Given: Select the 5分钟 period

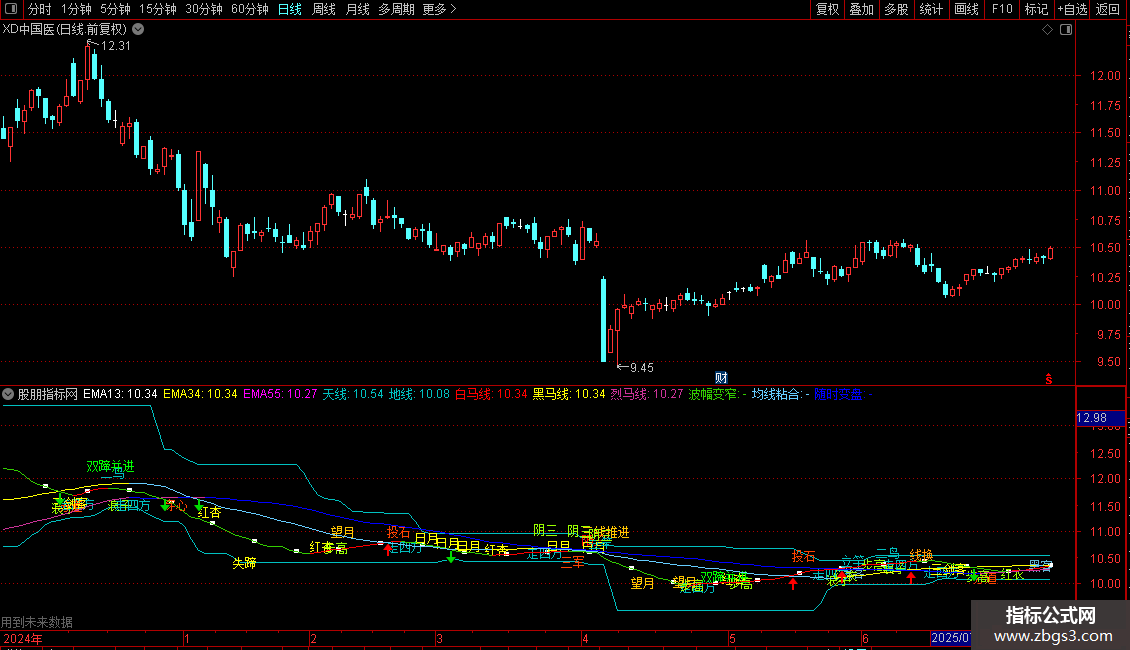Looking at the screenshot, I should click(115, 9).
